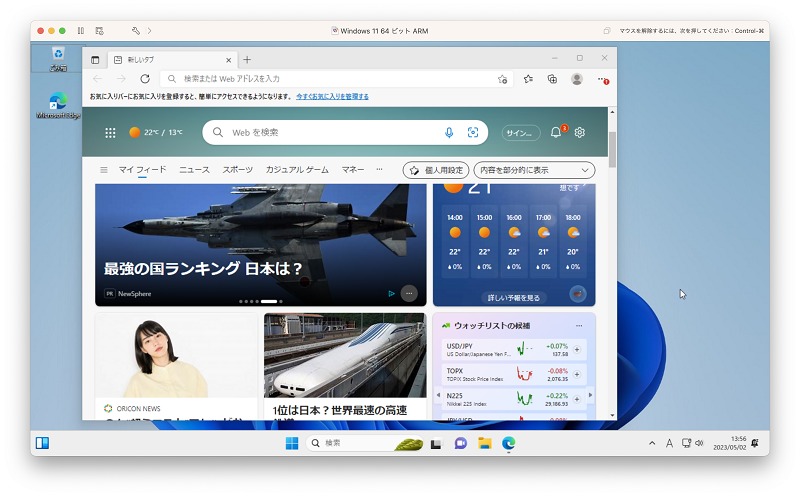The width and height of the screenshot is (800, 496).
Task: Open the Windows Start button
Action: click(292, 443)
